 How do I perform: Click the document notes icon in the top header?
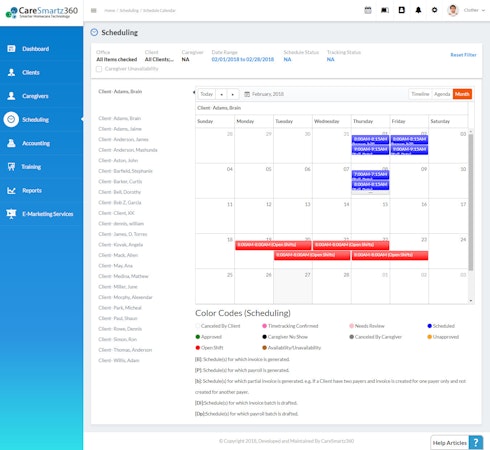click(402, 10)
